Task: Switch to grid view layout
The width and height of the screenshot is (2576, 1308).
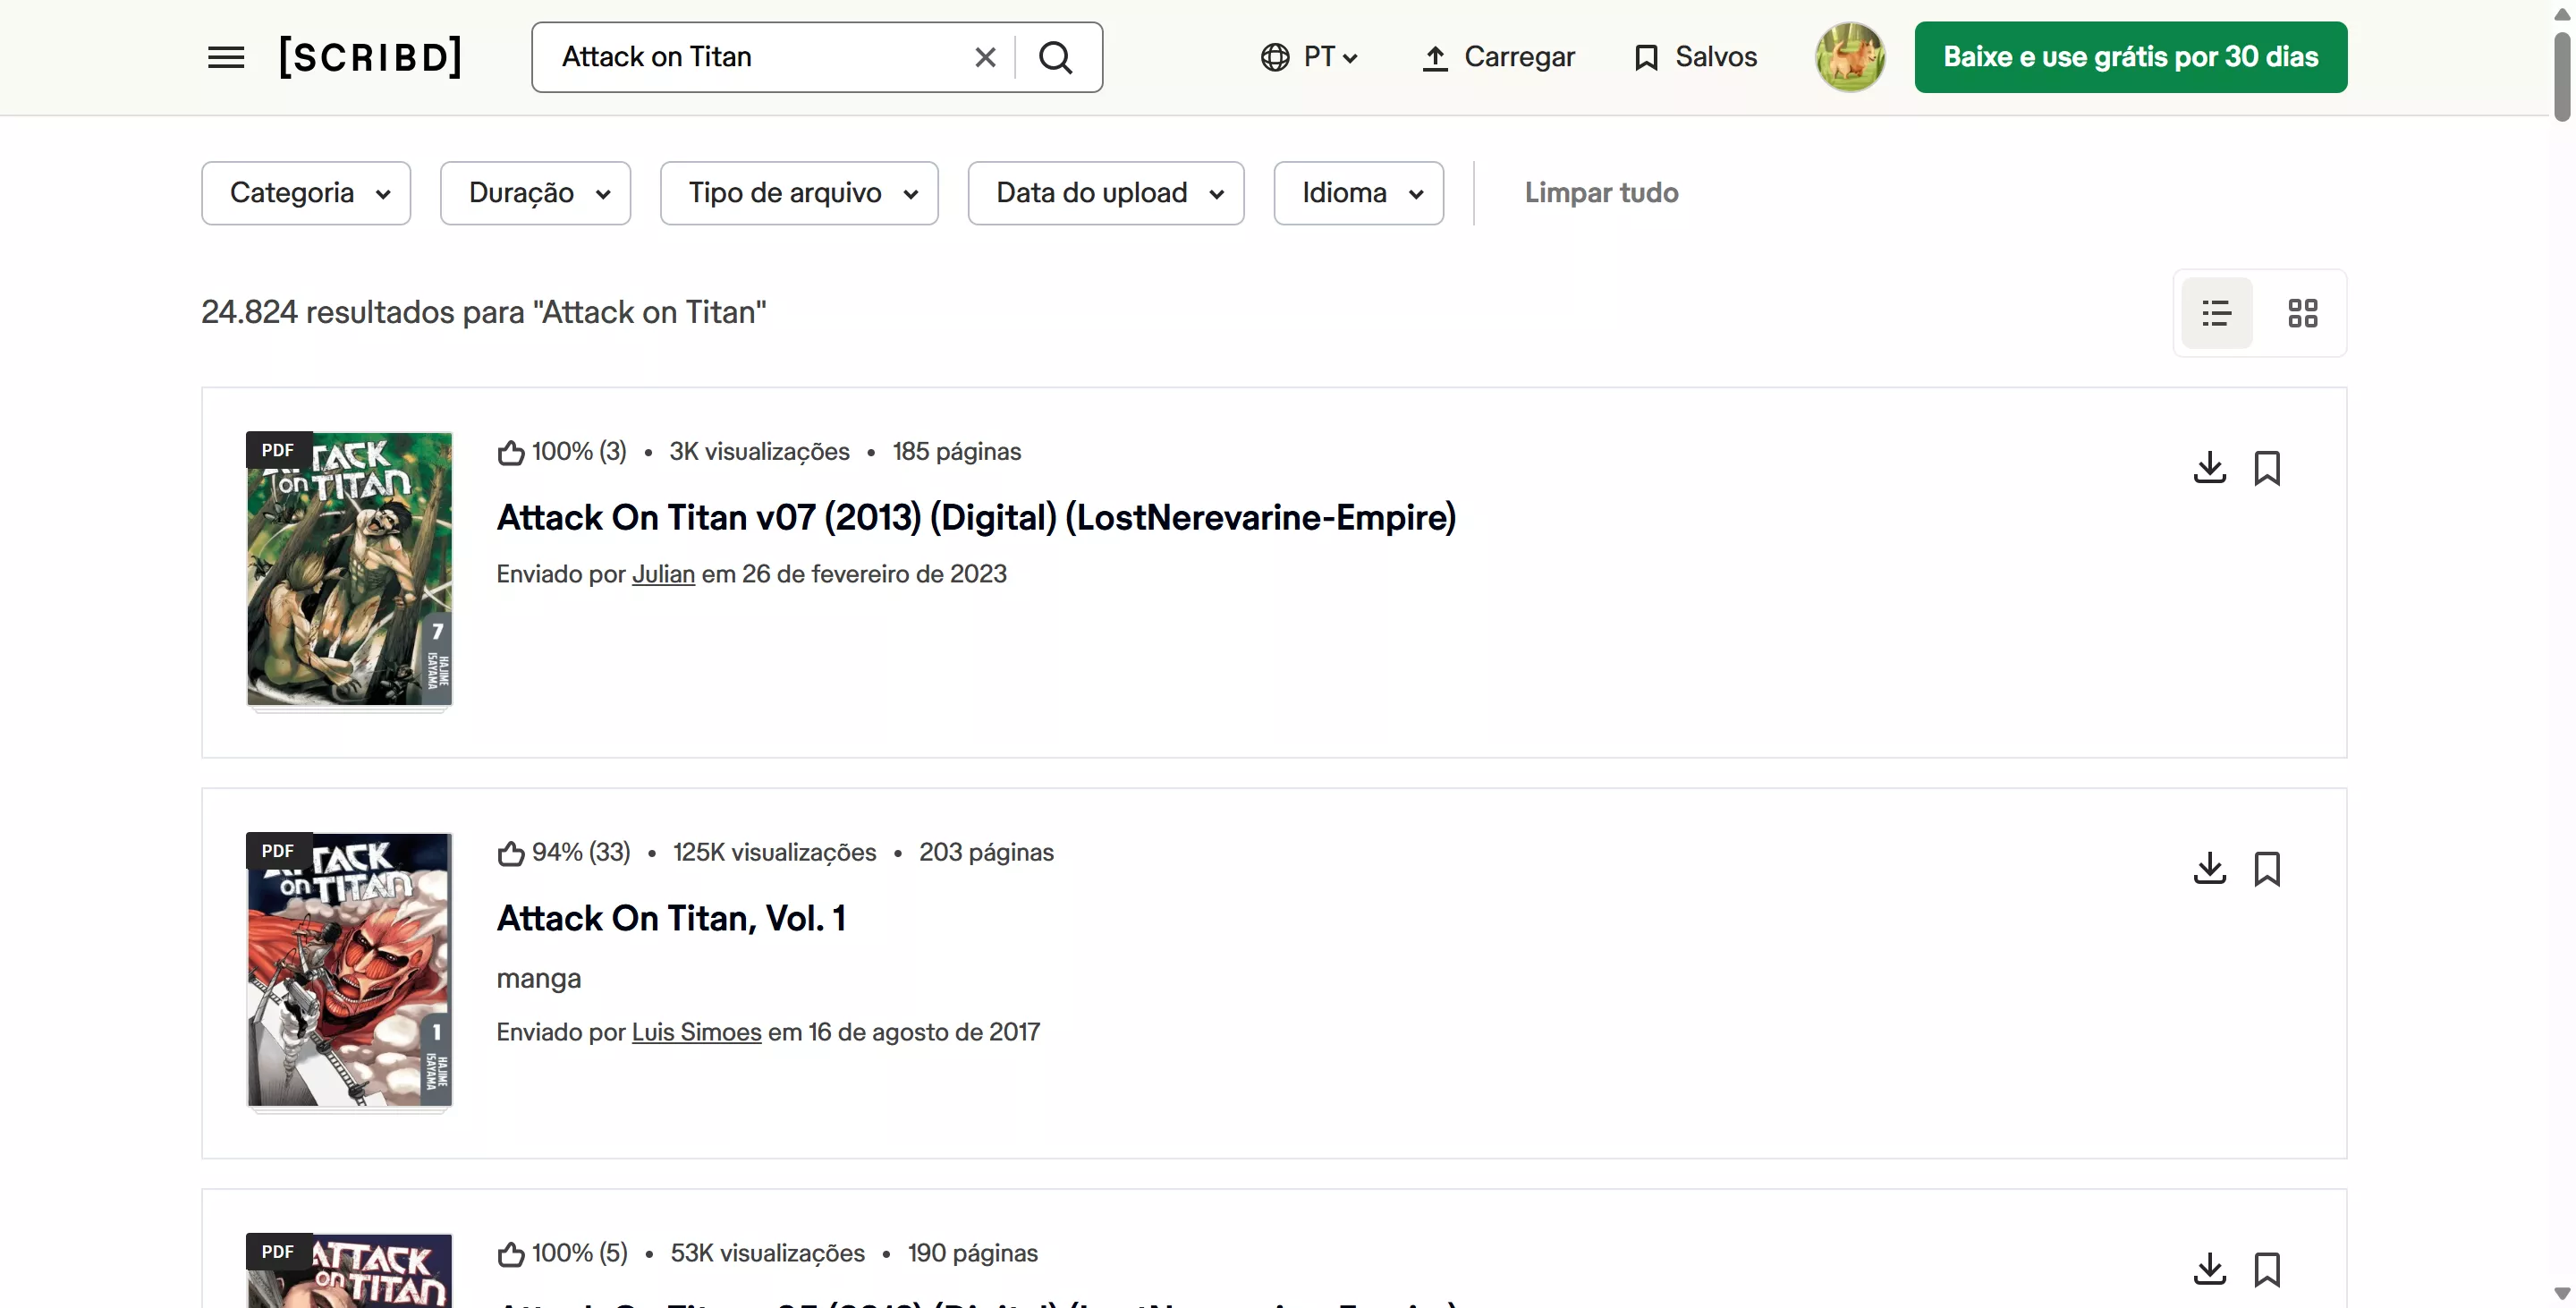Action: [x=2302, y=313]
